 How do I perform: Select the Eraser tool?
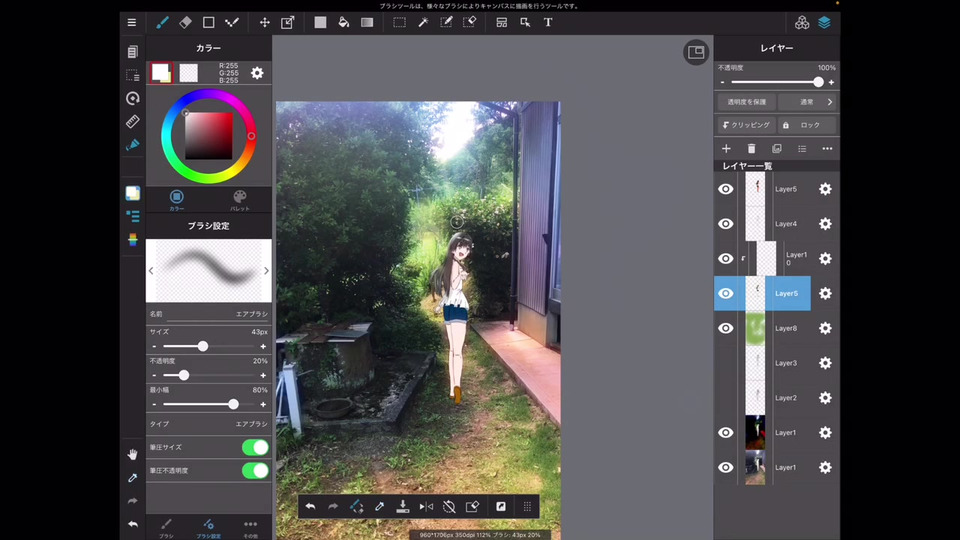[x=186, y=23]
